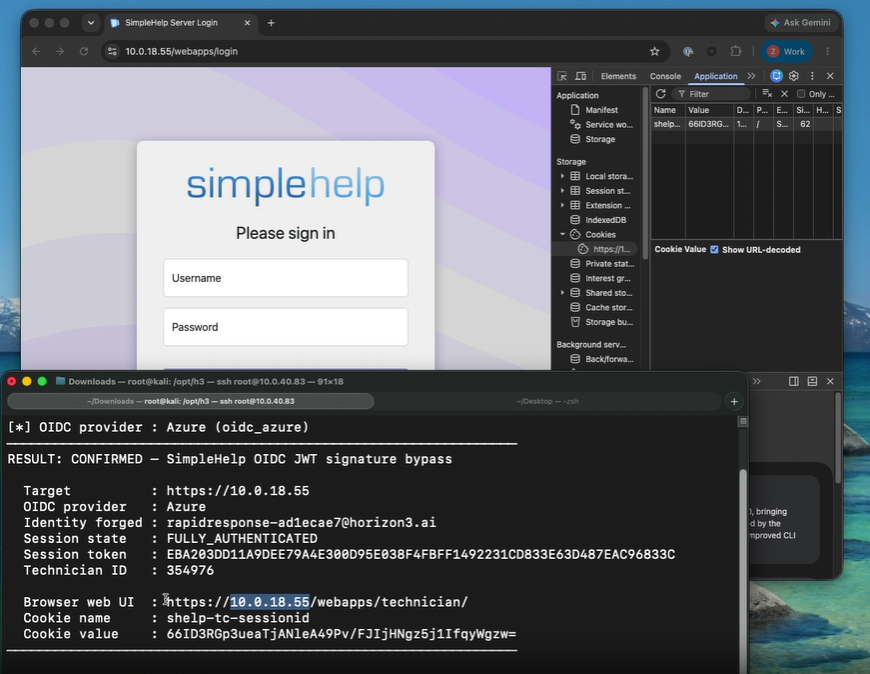Close the DevTools panel

pos(830,76)
